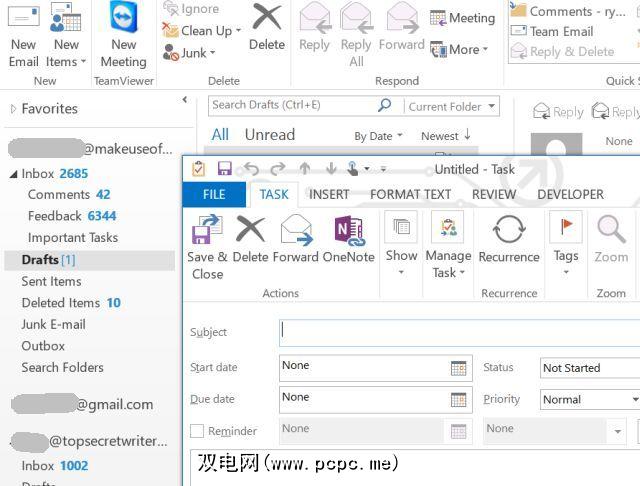Click the Undo icon in Task window
Image resolution: width=640 pixels, height=486 pixels.
(251, 169)
